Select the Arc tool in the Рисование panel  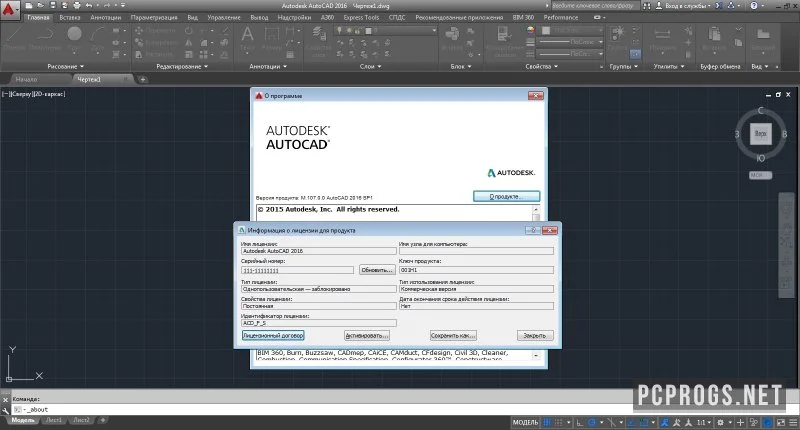(97, 36)
